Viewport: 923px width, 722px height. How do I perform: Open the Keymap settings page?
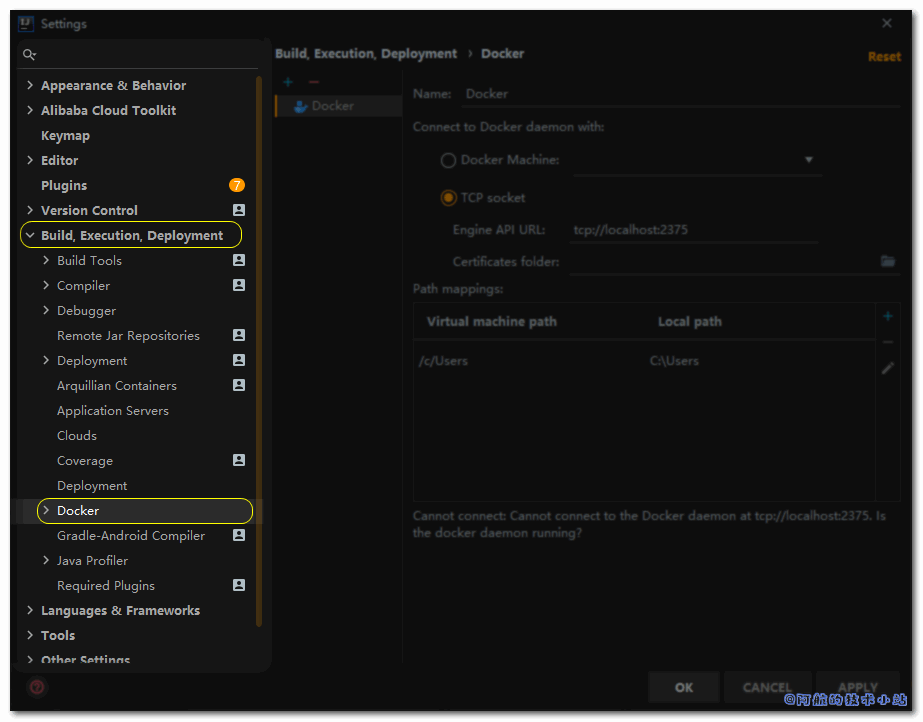coord(65,135)
